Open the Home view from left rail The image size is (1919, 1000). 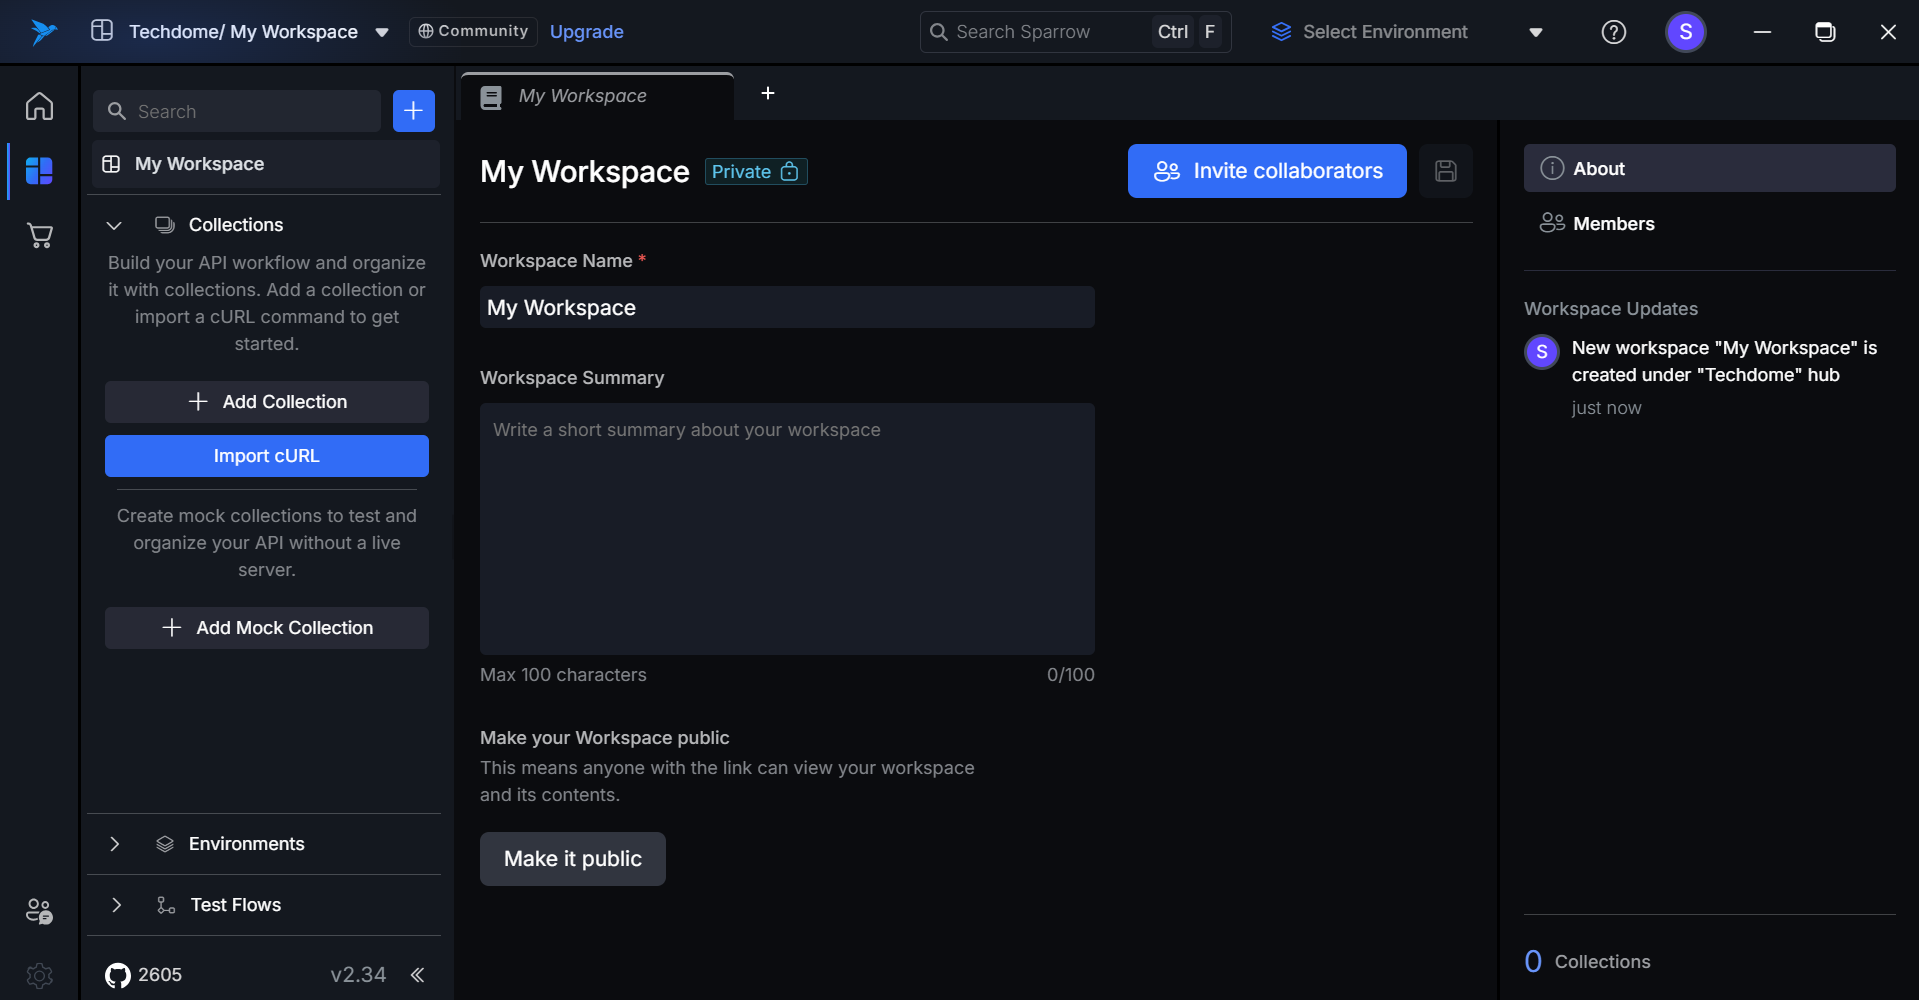38,106
